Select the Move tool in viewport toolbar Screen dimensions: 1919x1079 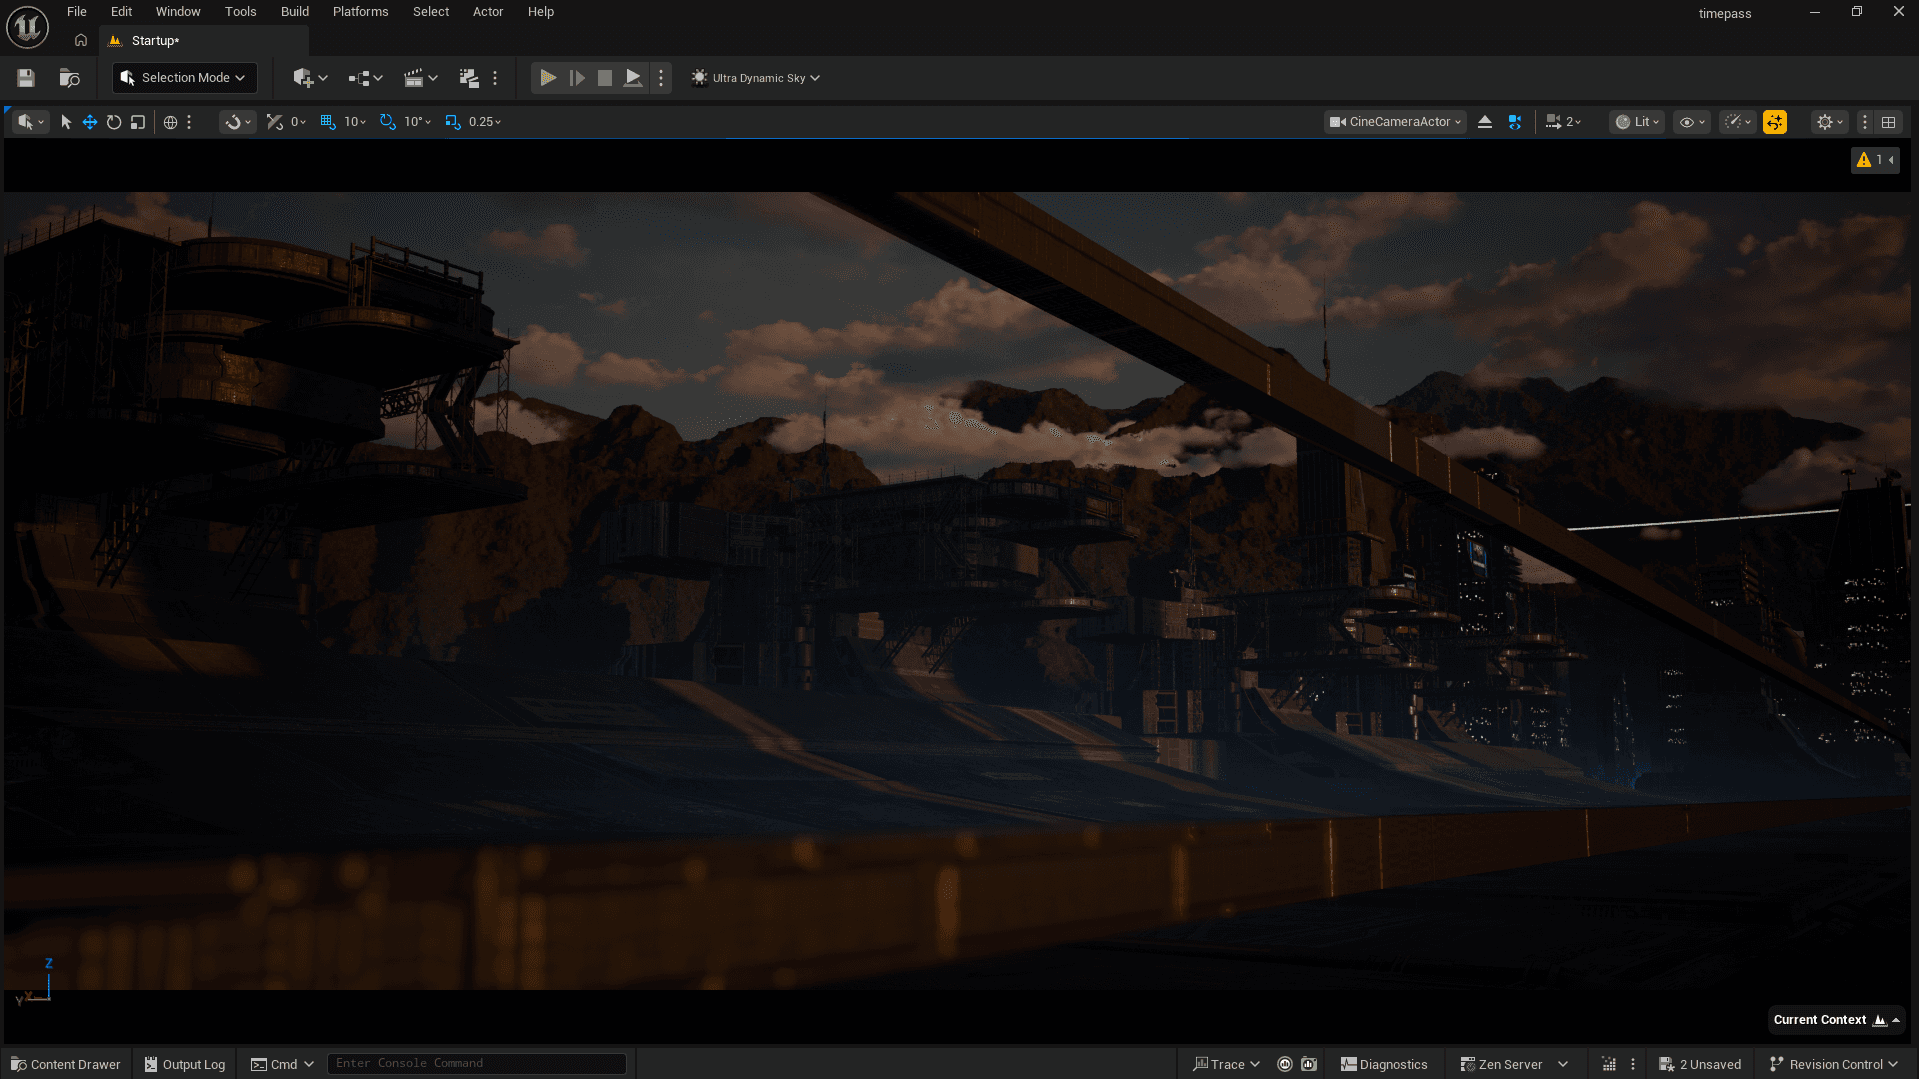point(89,121)
